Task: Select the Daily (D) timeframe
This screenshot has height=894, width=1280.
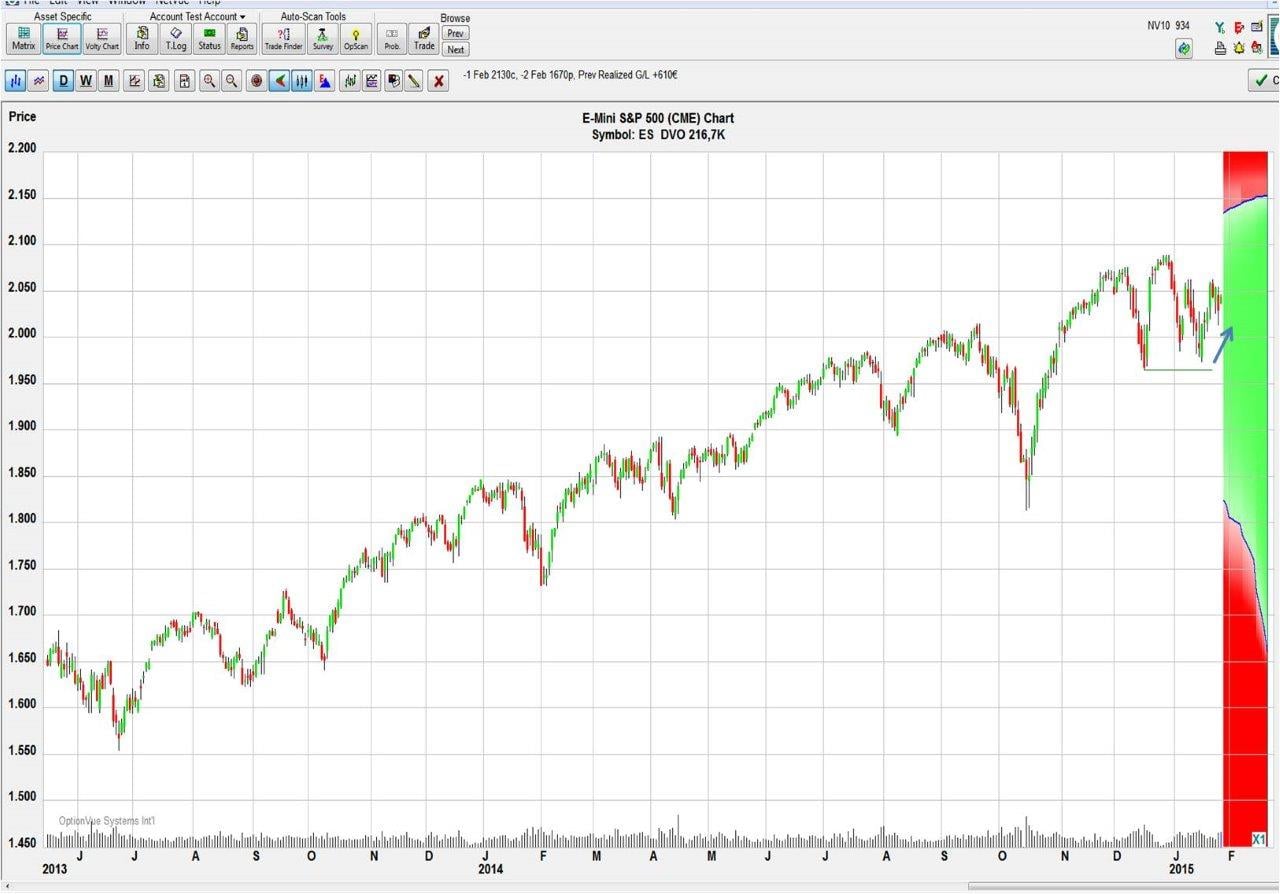Action: tap(65, 81)
